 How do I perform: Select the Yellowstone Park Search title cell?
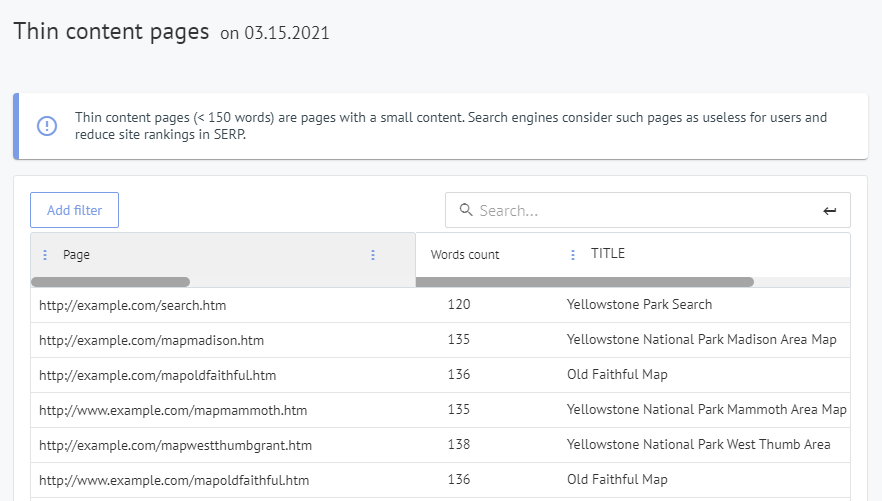coord(639,304)
